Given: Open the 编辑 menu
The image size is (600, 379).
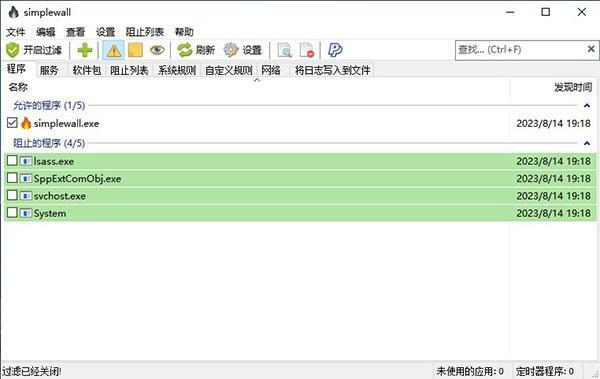Looking at the screenshot, I should pos(46,32).
